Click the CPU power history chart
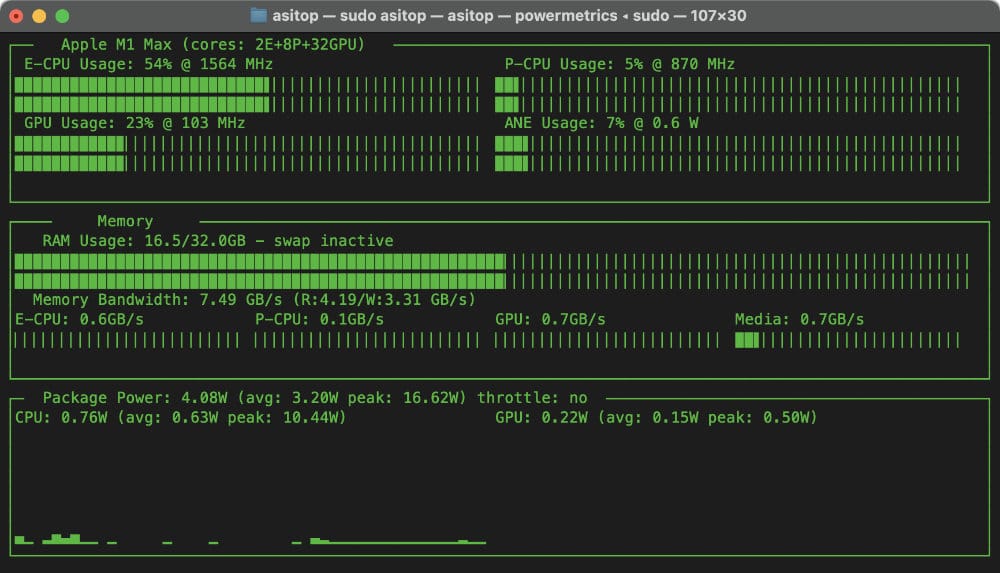The width and height of the screenshot is (1000, 573). 250,539
